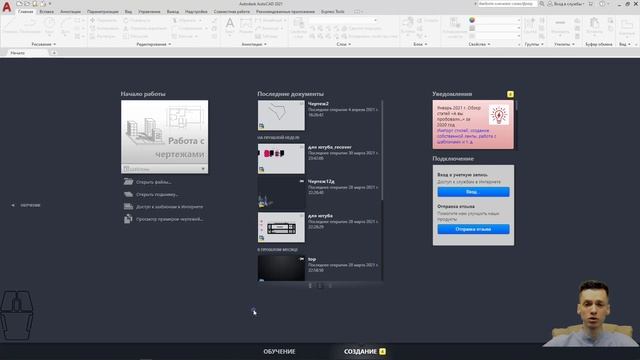Click the Просмотр примеров чертежей link
The height and width of the screenshot is (360, 640).
point(169,219)
